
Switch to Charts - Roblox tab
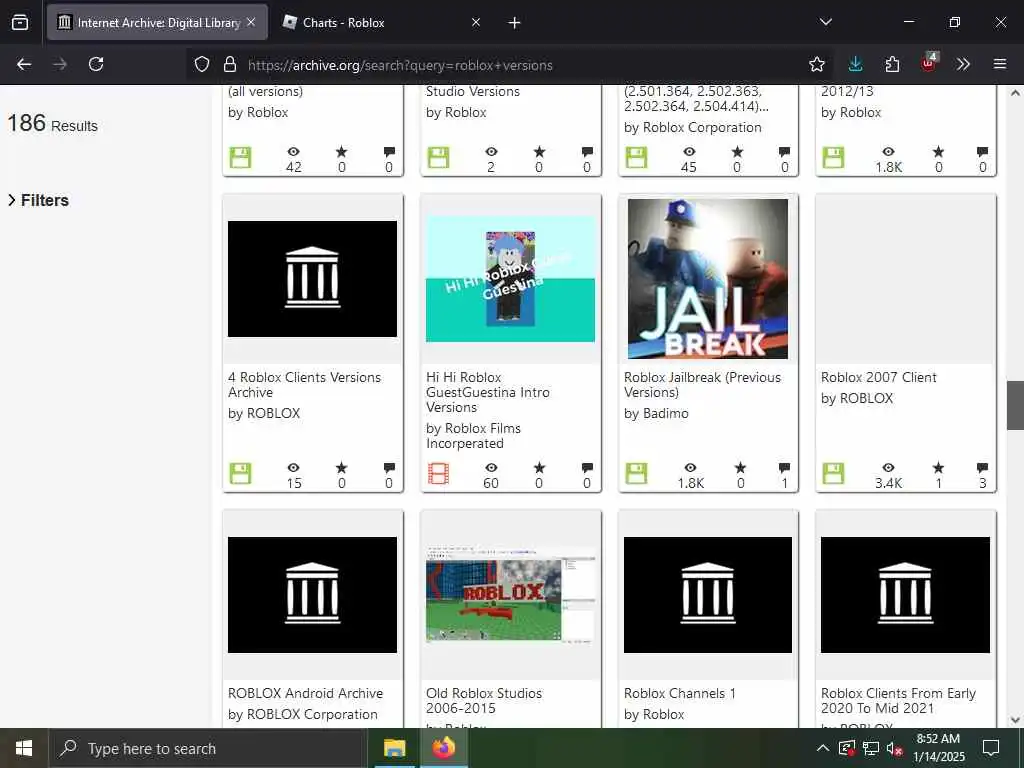382,22
